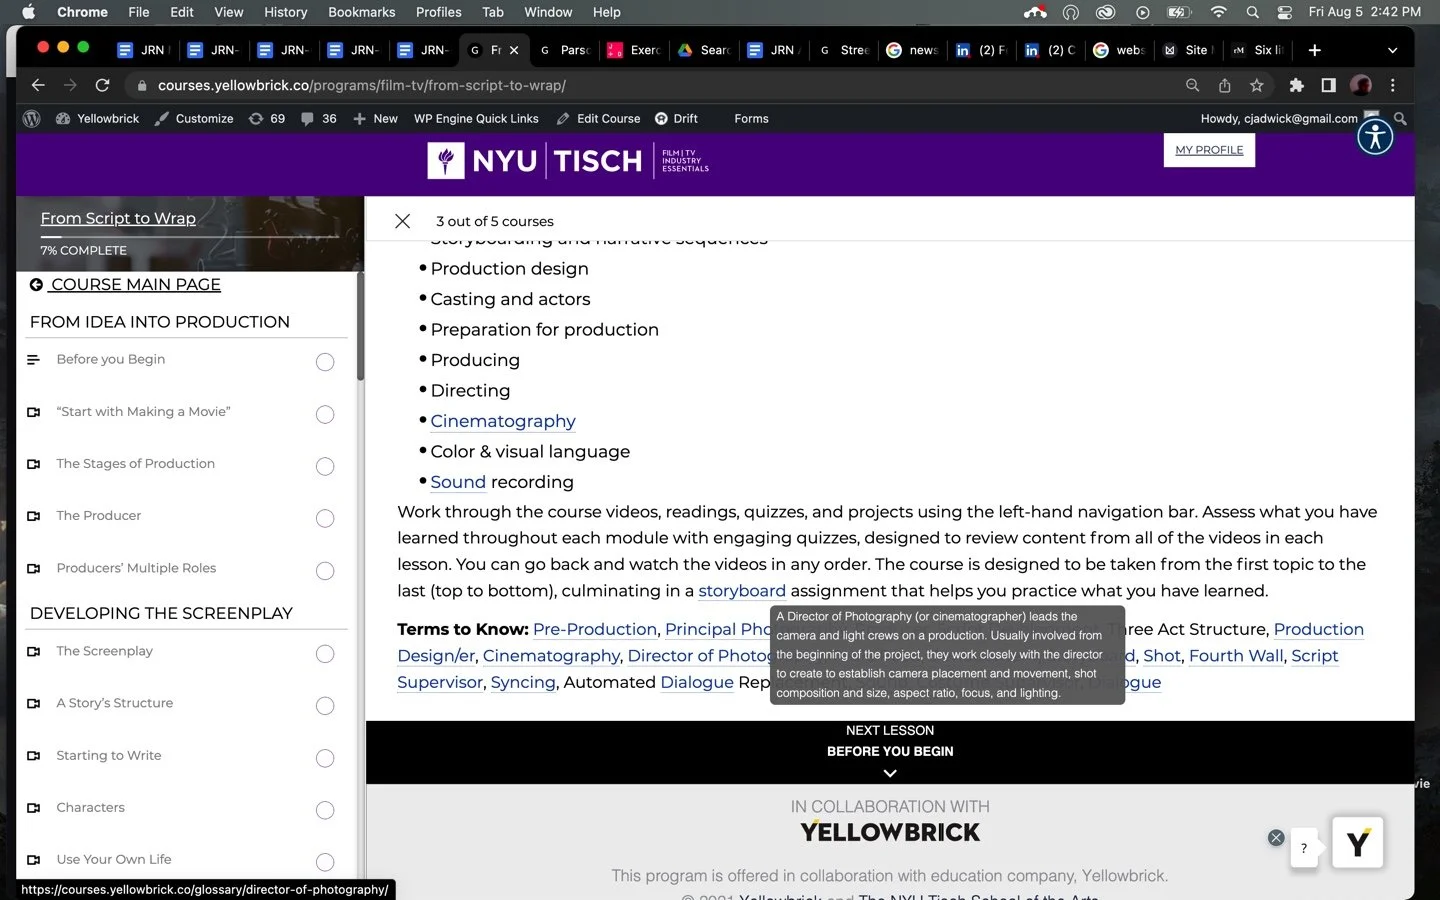Open the Cinematography glossary link

[502, 421]
